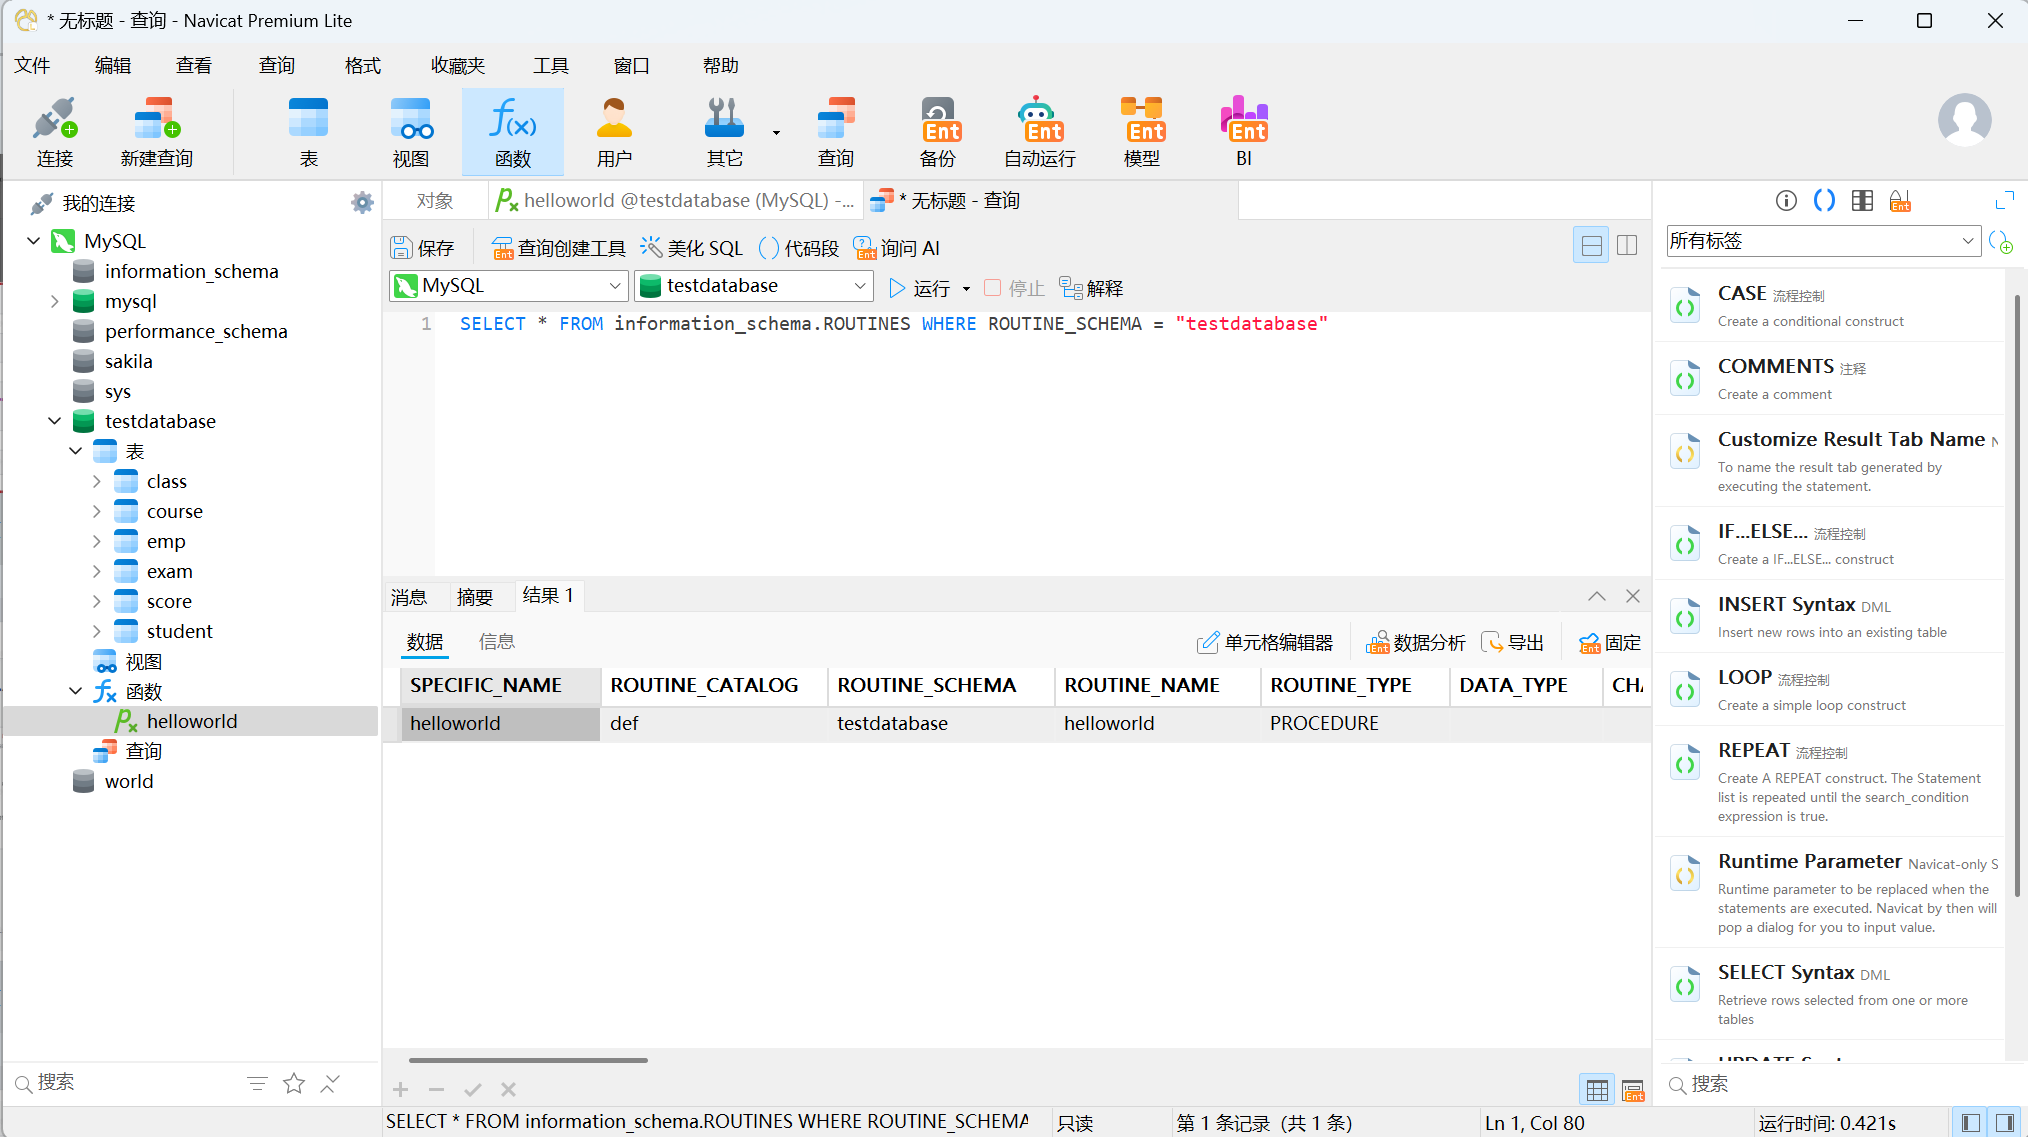
Task: Open the BI toolbar icon
Action: coord(1243,119)
